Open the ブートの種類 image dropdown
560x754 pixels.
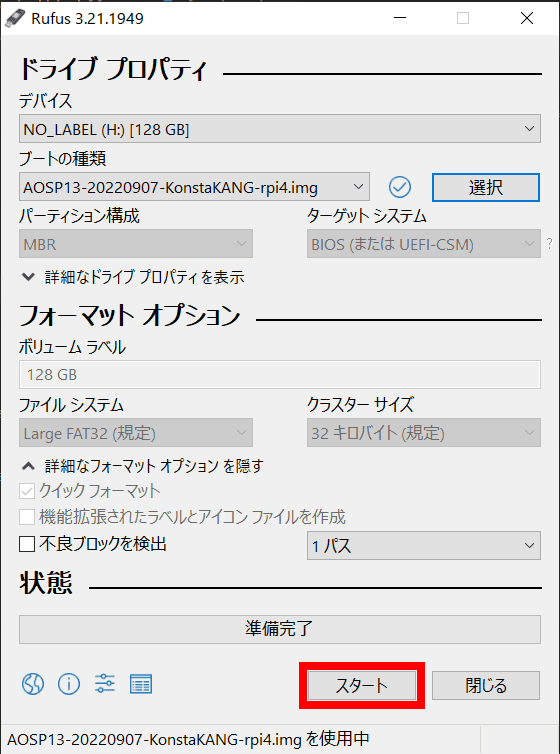194,187
